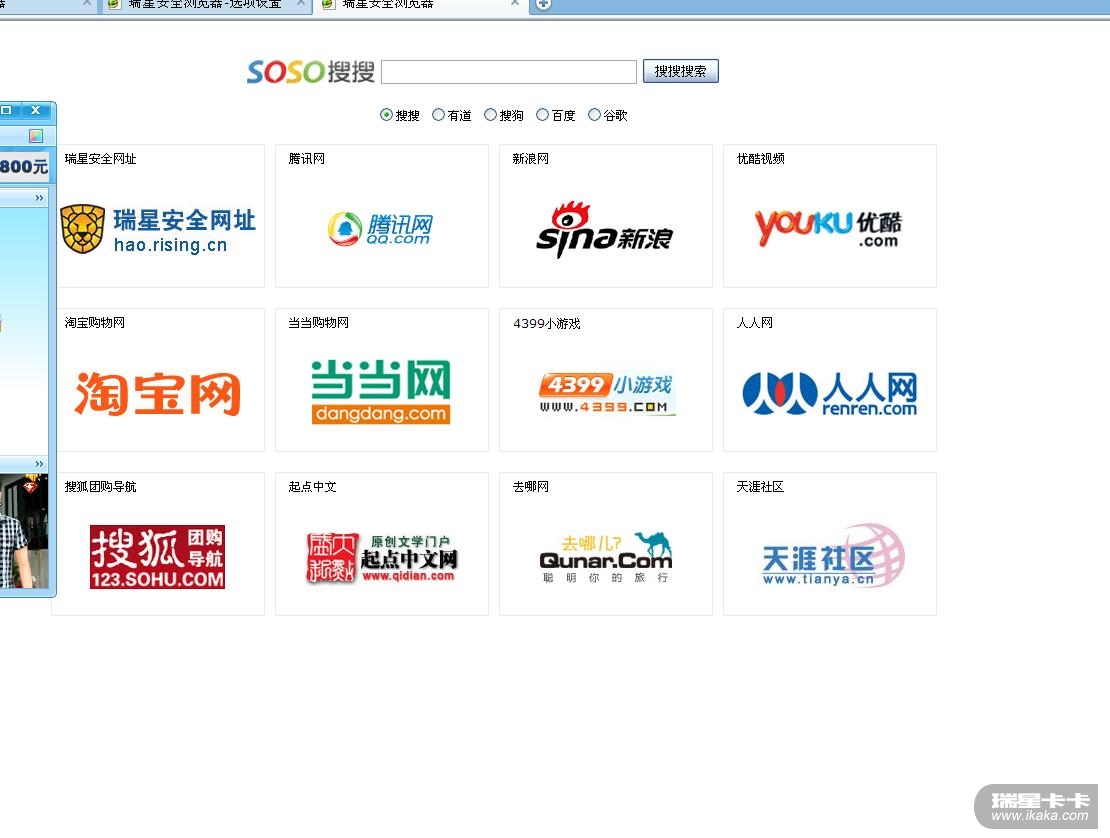1110x838 pixels.
Task: Click the 搜搜搜索 search button
Action: 680,71
